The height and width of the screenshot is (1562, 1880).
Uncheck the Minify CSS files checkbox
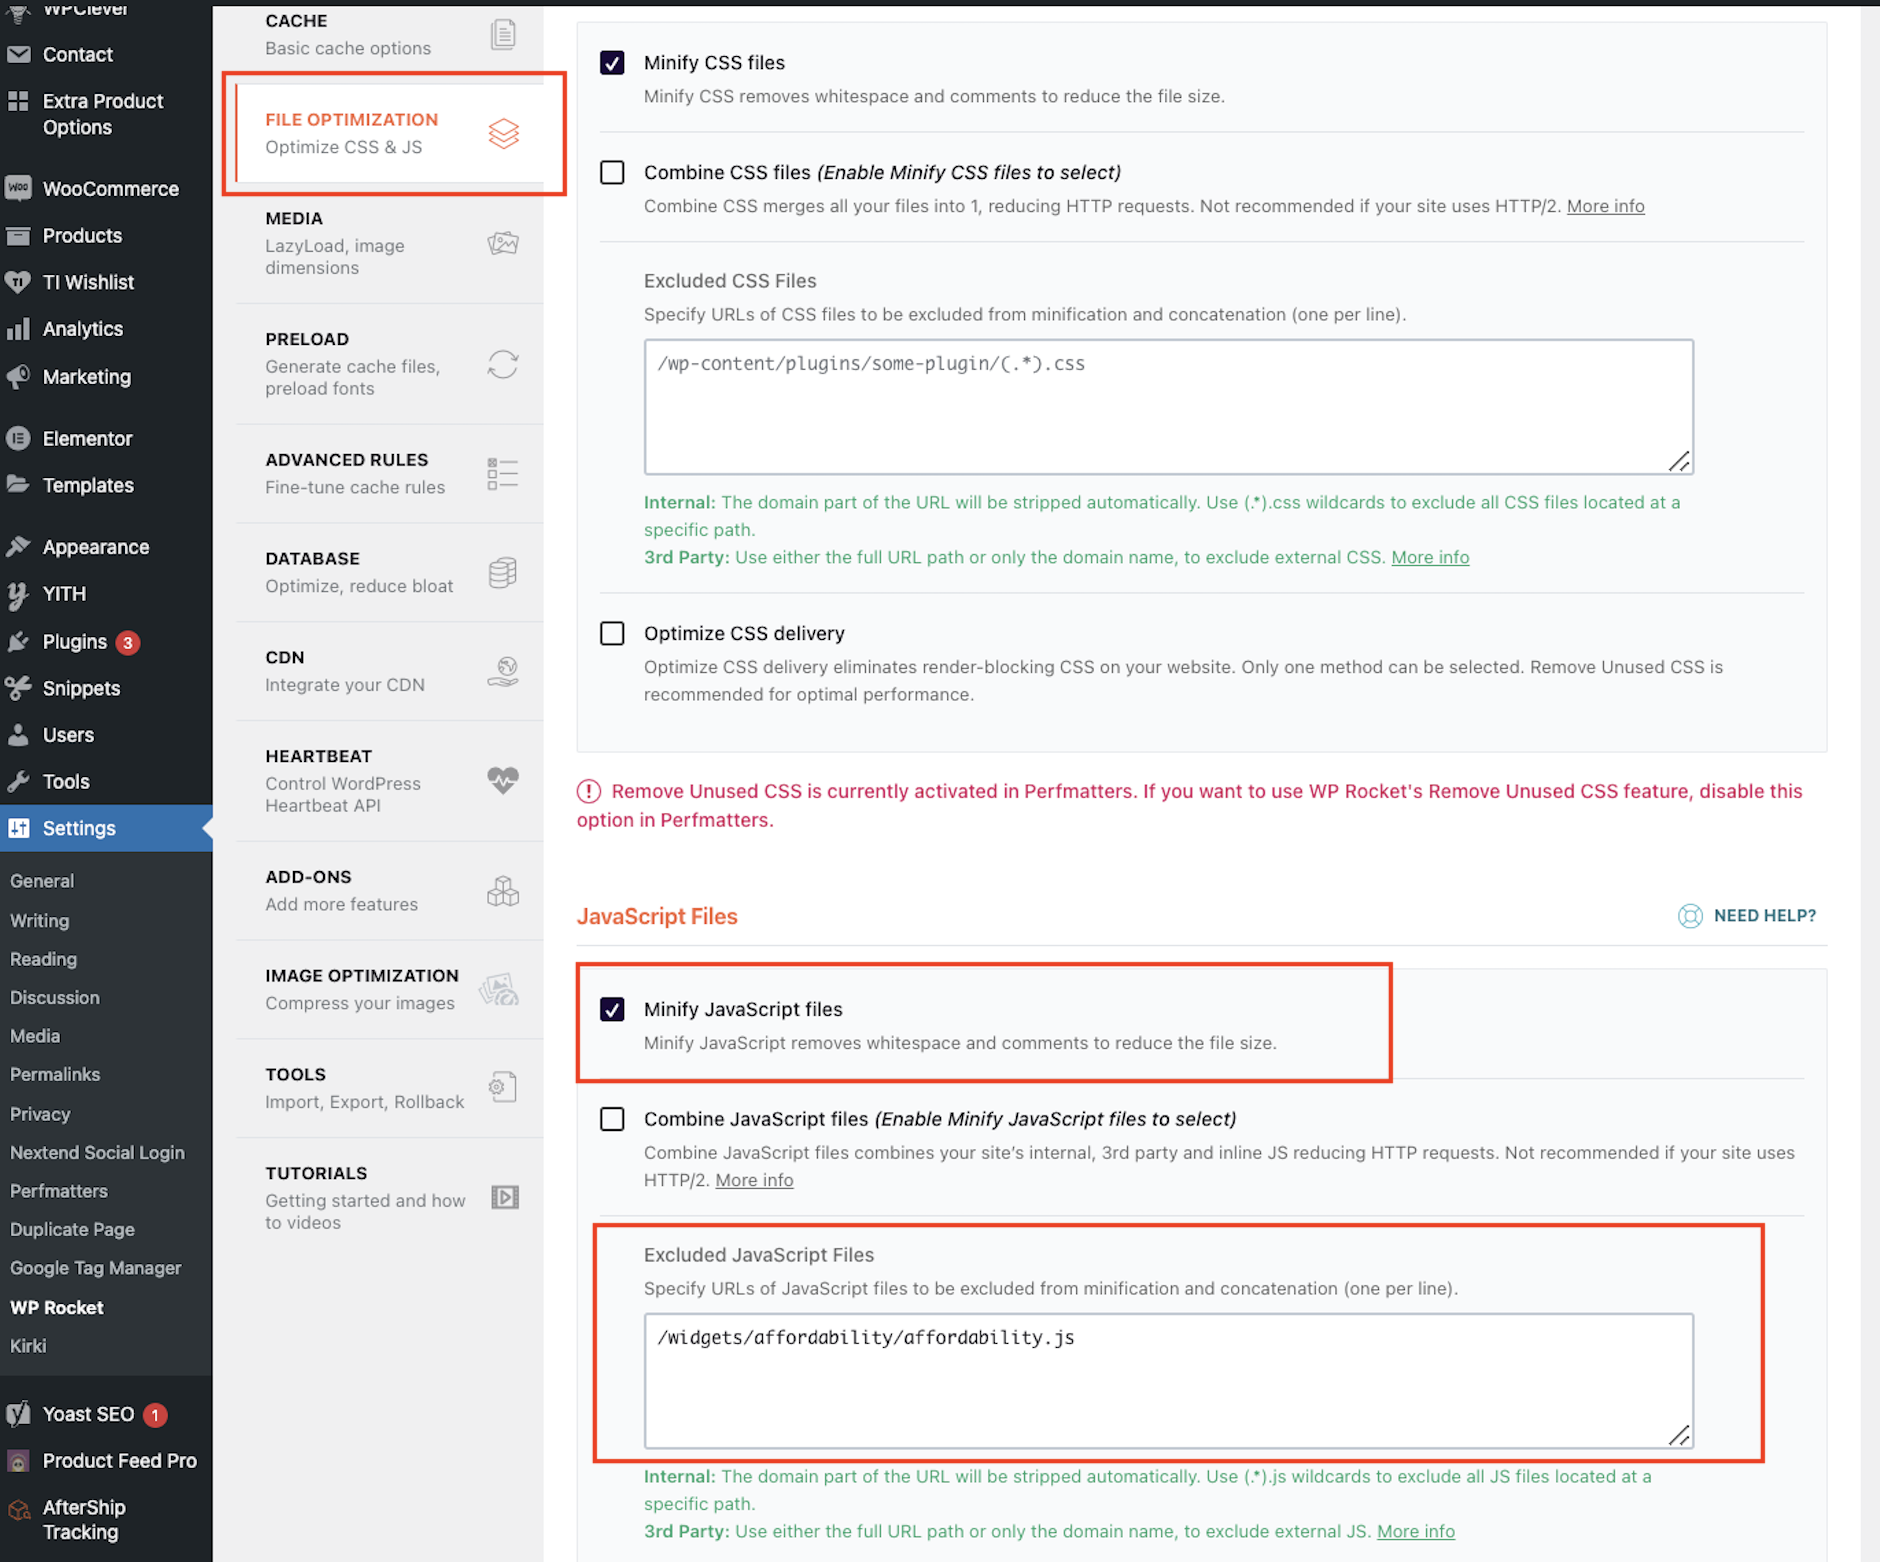[x=612, y=63]
